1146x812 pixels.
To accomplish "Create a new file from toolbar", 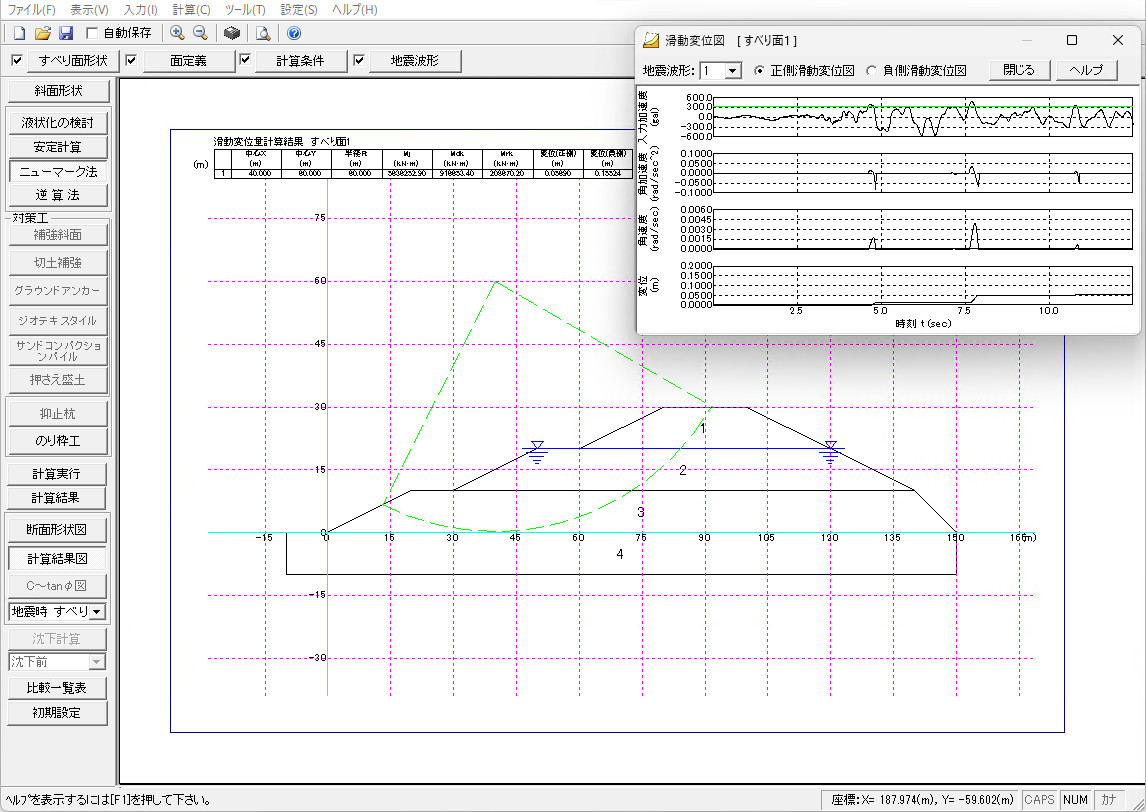I will [20, 33].
